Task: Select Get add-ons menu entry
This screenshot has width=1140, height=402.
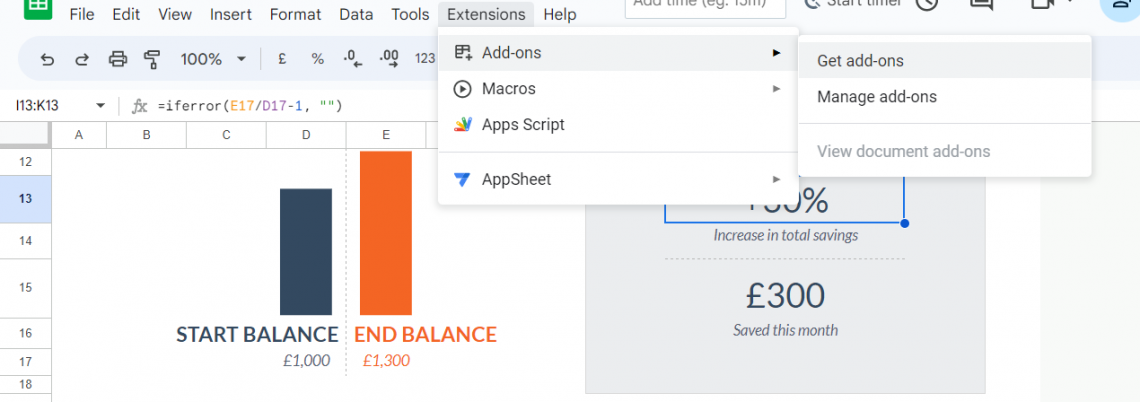Action: 860,61
